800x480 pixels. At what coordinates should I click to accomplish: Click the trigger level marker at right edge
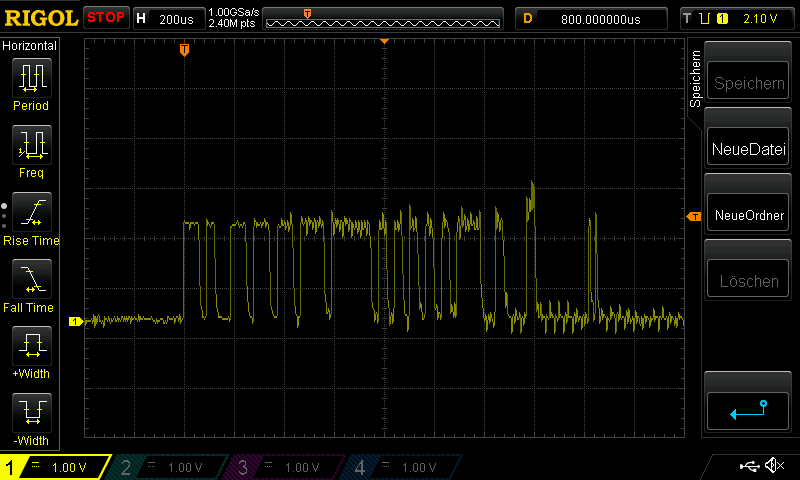694,217
